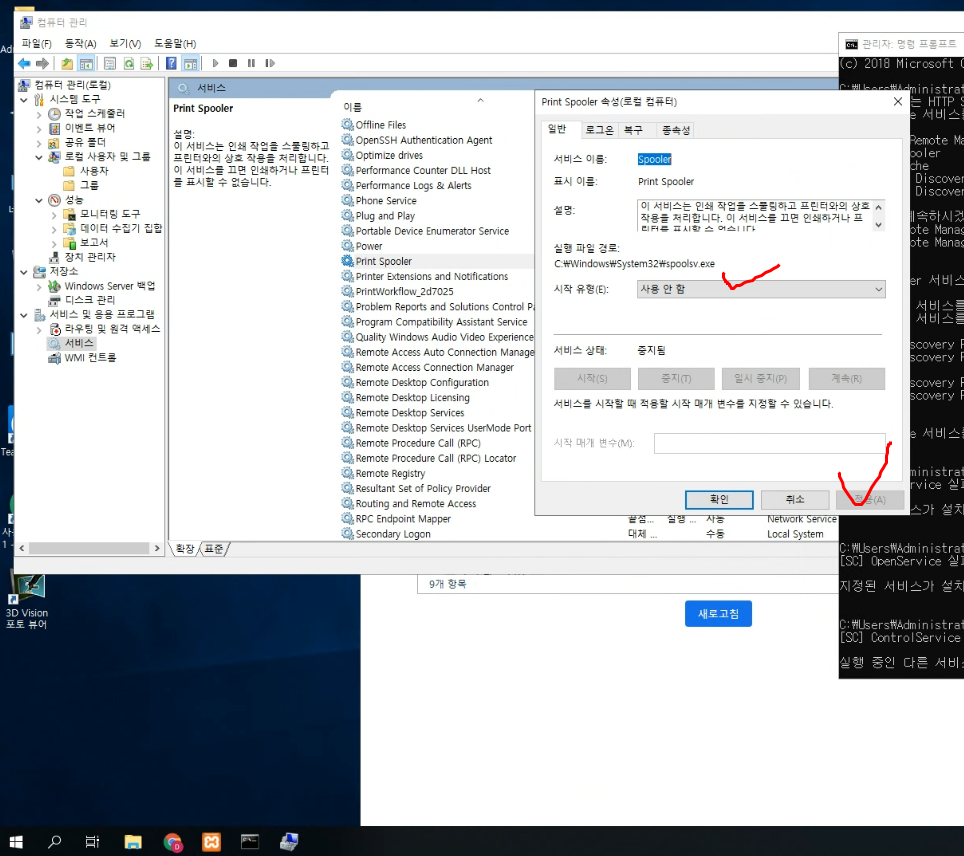Switch to the 표준 view tab
The width and height of the screenshot is (964, 856).
(214, 549)
